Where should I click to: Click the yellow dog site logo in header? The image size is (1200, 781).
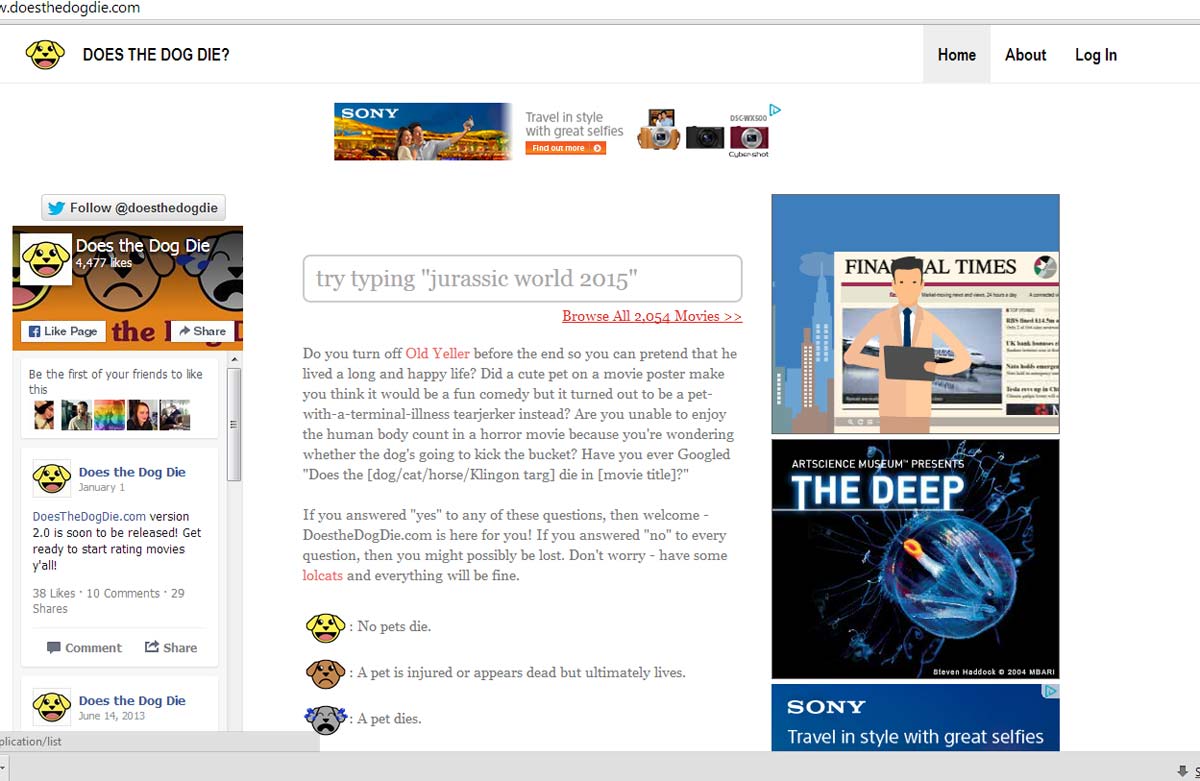coord(45,54)
